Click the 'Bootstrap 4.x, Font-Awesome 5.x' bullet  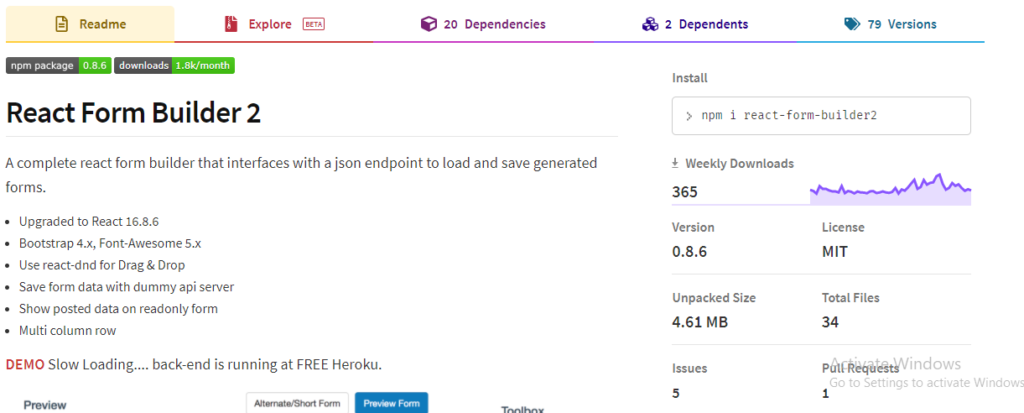pyautogui.click(x=110, y=244)
